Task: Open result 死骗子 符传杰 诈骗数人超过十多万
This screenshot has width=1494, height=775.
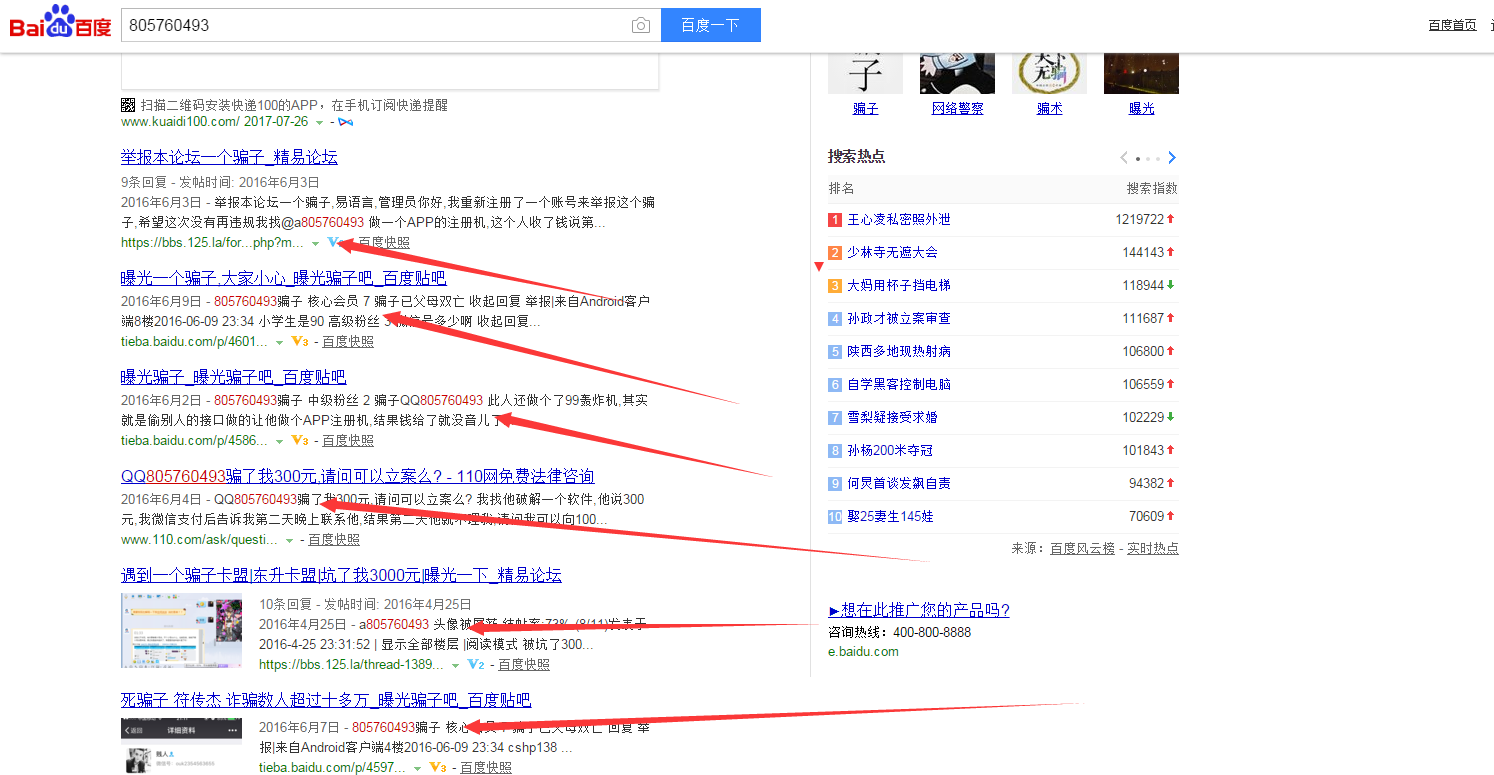Action: [x=326, y=700]
